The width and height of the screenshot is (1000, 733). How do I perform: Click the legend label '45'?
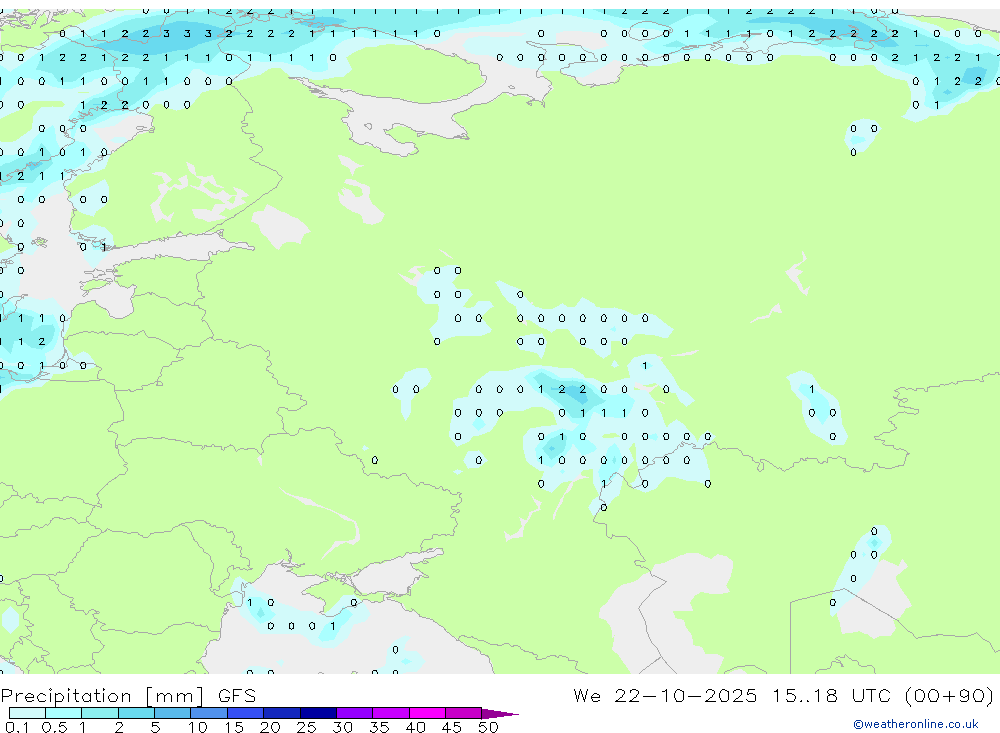point(452,727)
